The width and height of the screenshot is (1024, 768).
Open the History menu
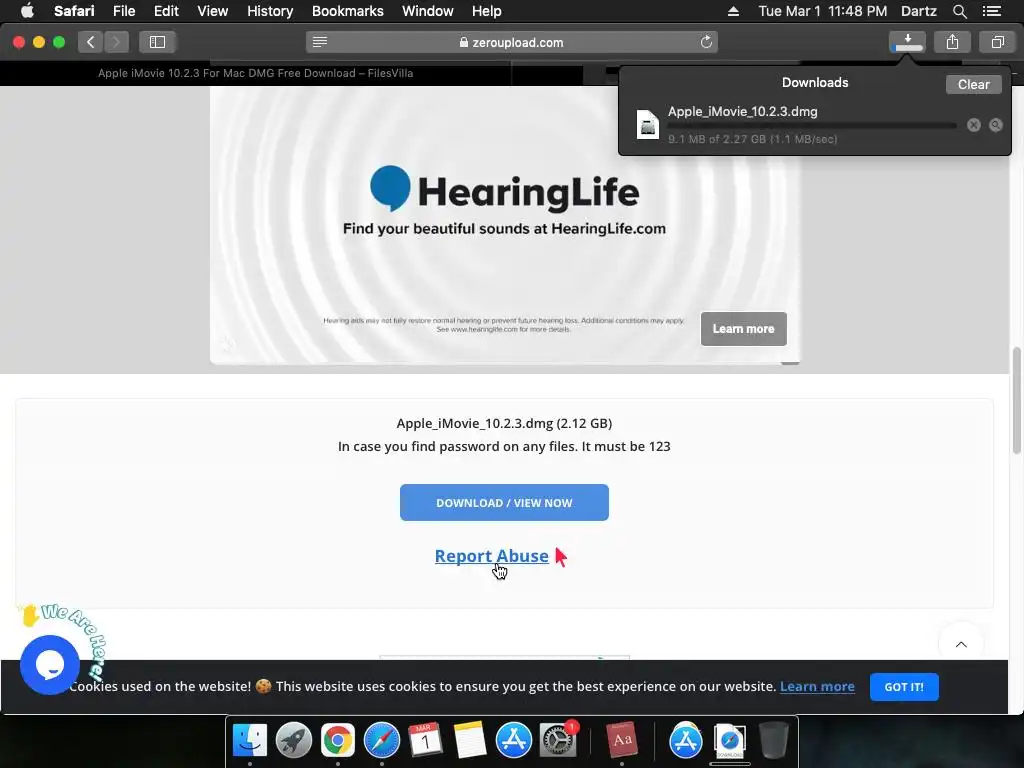[270, 11]
